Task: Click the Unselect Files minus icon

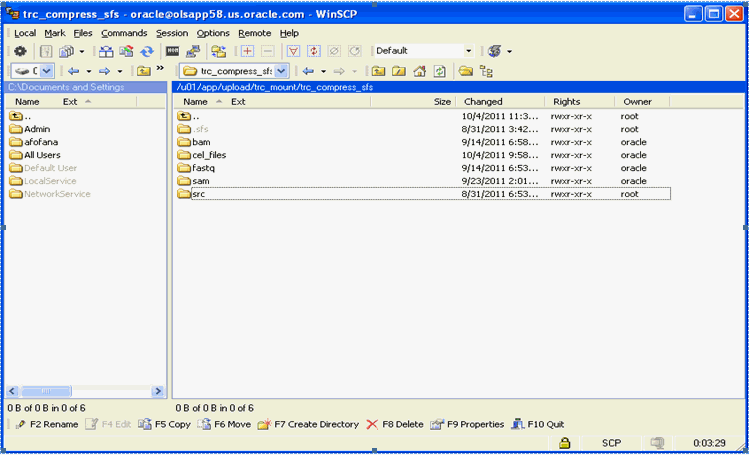Action: [x=268, y=51]
